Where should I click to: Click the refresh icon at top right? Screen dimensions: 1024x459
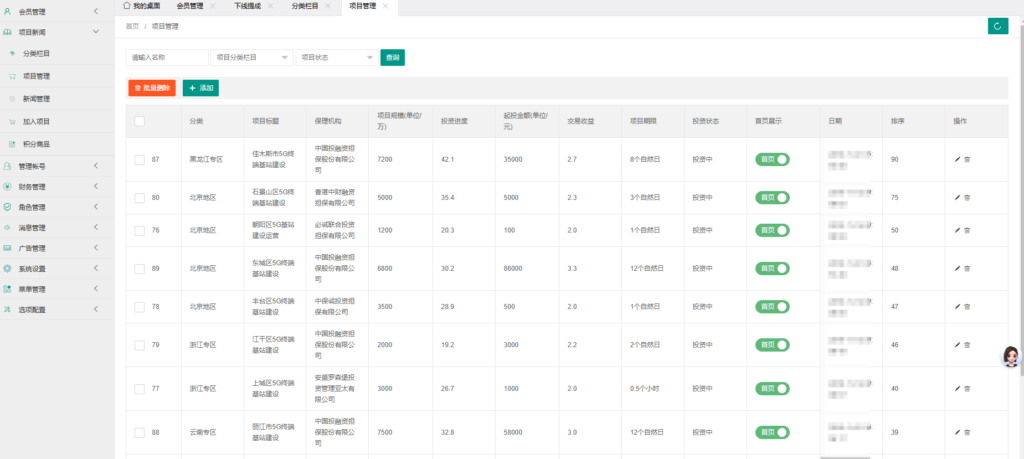998,26
